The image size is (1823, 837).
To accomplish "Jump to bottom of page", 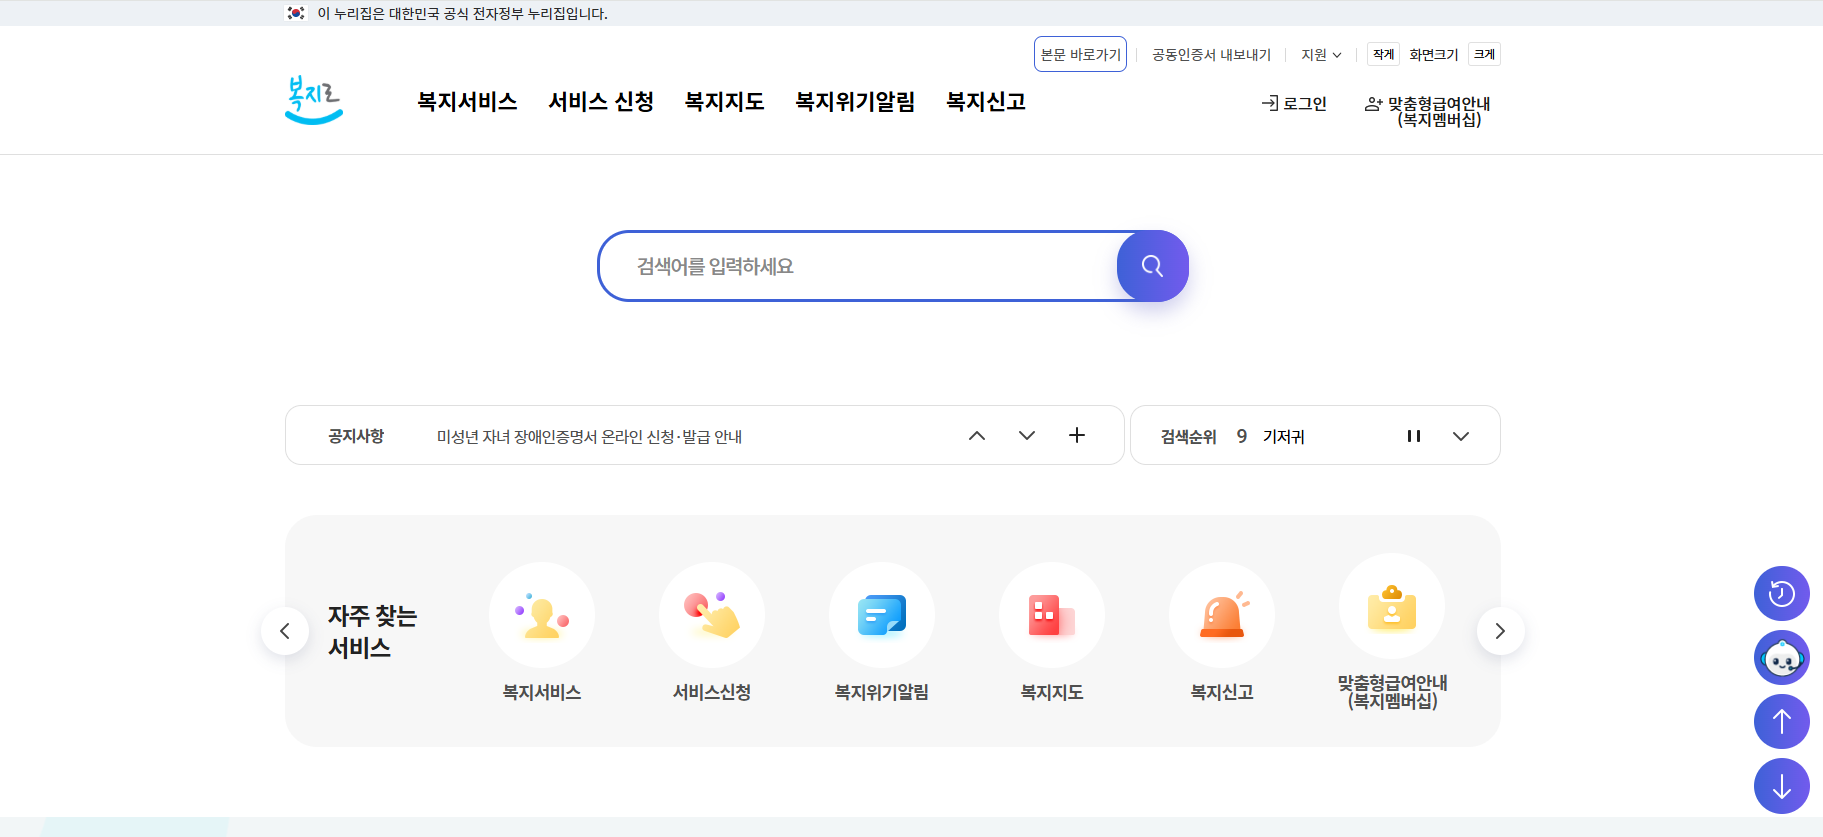I will click(x=1782, y=786).
